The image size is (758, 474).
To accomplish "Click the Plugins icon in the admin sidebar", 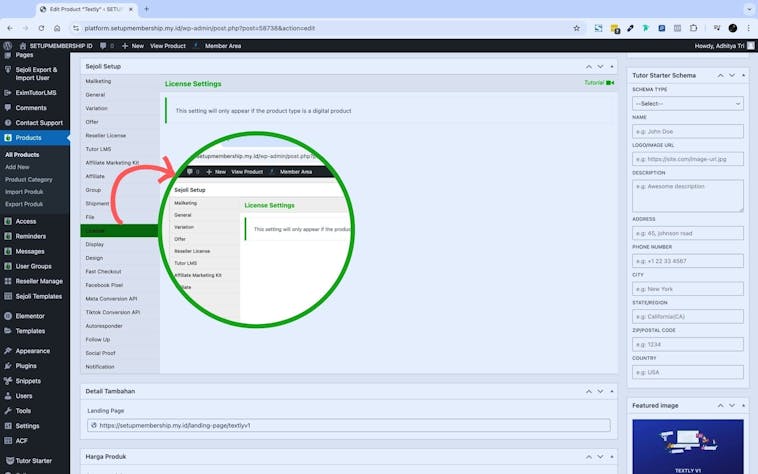I will point(8,366).
